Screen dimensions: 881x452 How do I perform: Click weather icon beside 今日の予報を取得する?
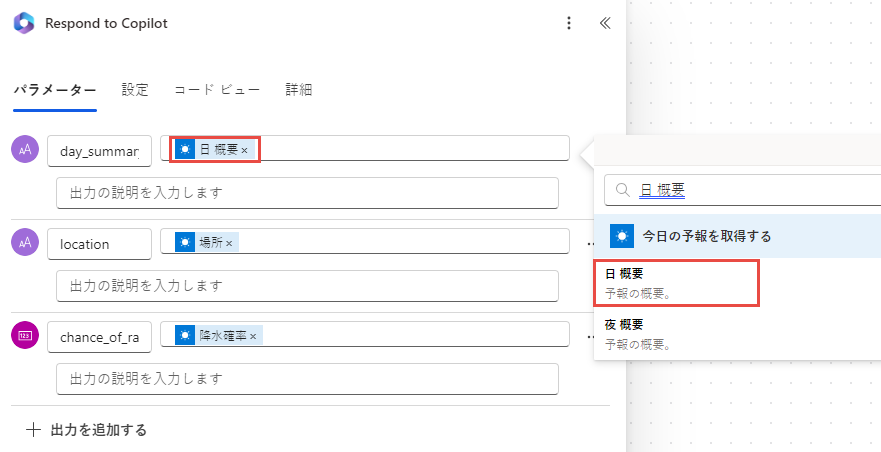tap(622, 236)
